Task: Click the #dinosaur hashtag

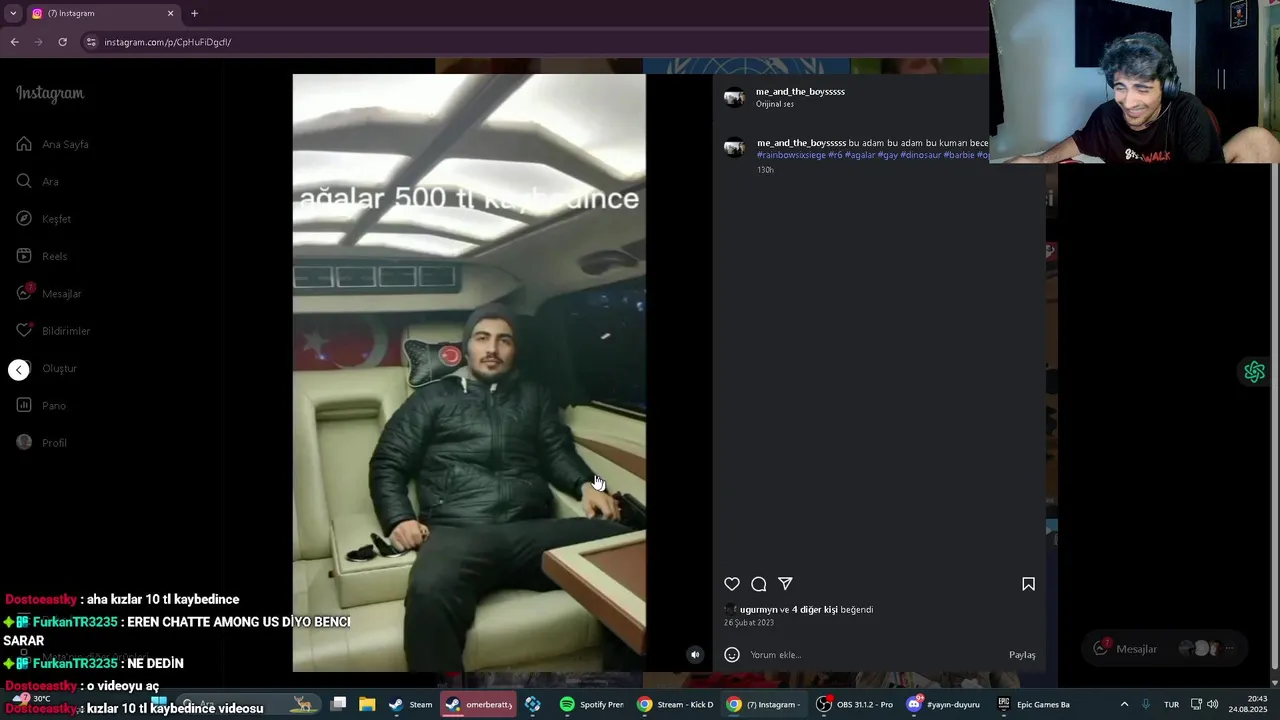Action: (x=921, y=155)
